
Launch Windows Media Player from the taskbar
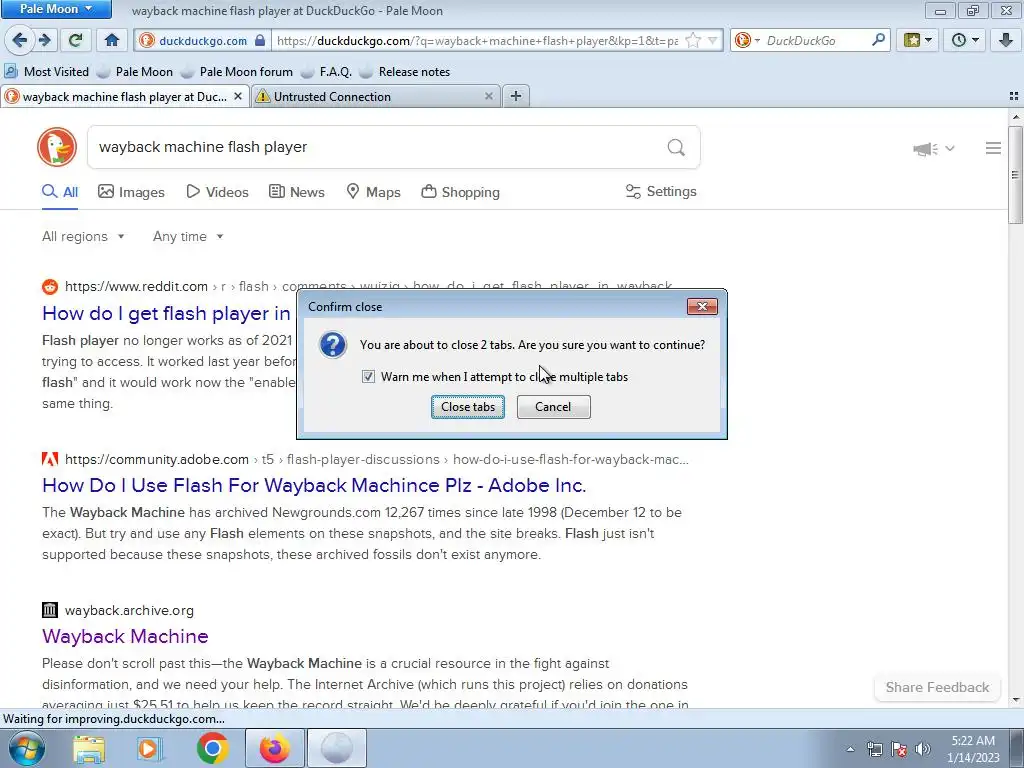tap(150, 748)
